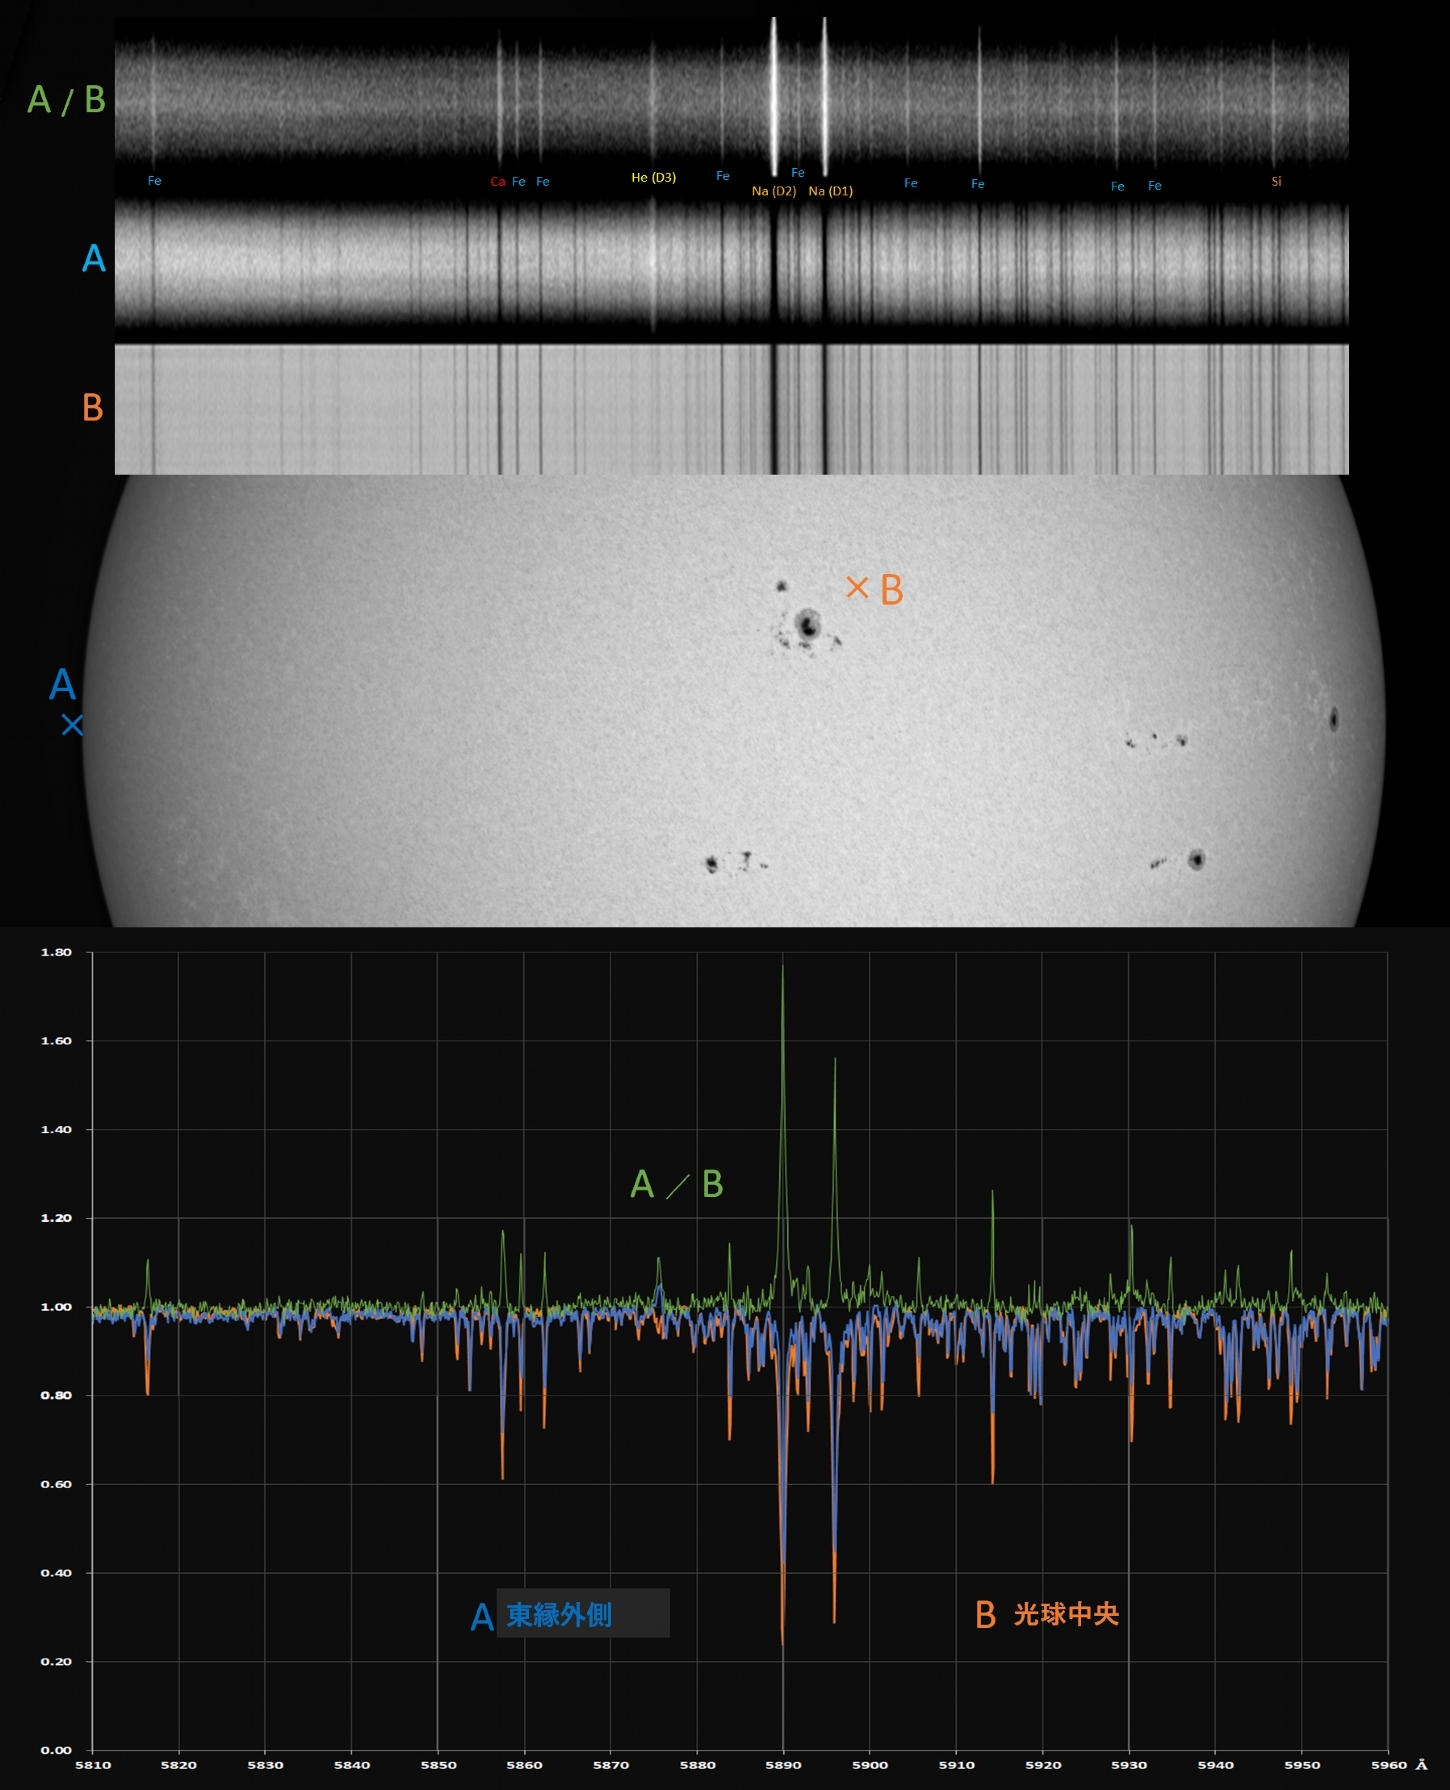Click the orange 光球中央 legend label
The image size is (1450, 1790).
[x=1066, y=1614]
